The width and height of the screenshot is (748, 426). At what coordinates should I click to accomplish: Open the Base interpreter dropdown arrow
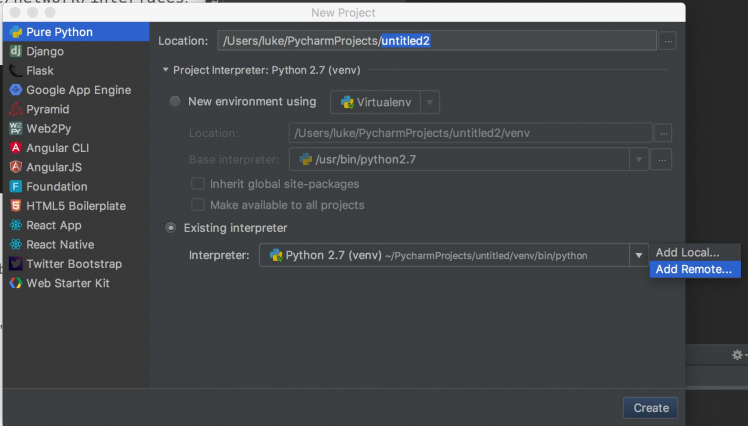coord(639,160)
